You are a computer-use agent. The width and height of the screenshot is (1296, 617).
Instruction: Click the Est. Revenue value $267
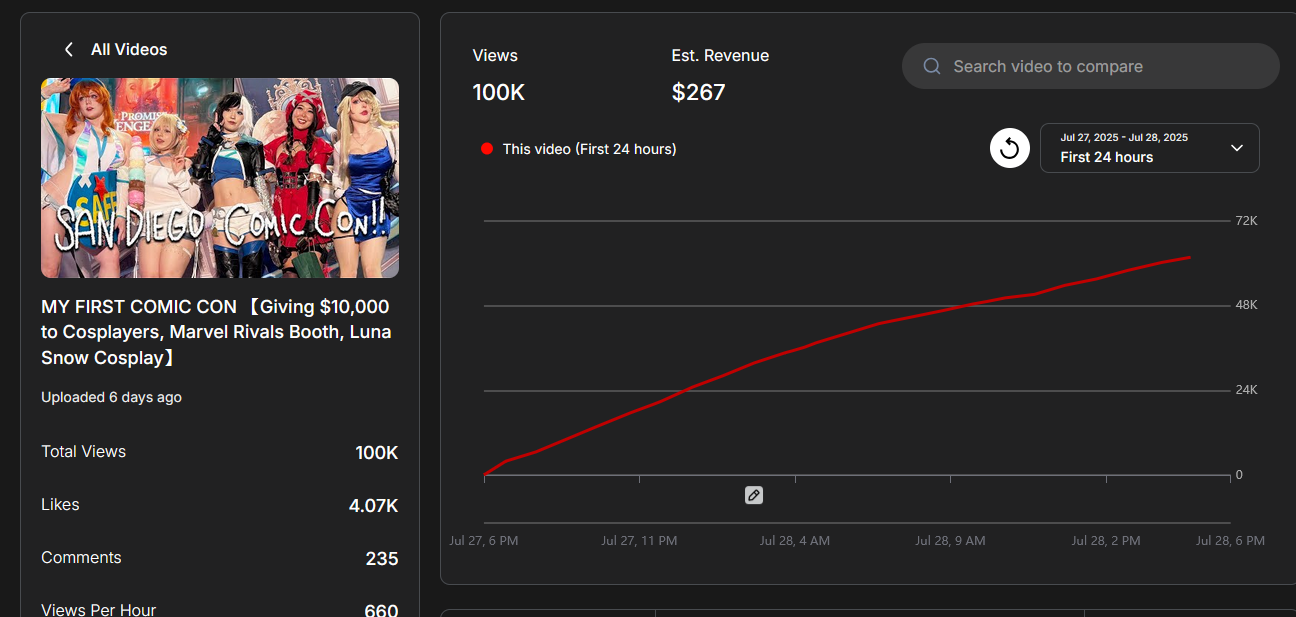(x=699, y=93)
